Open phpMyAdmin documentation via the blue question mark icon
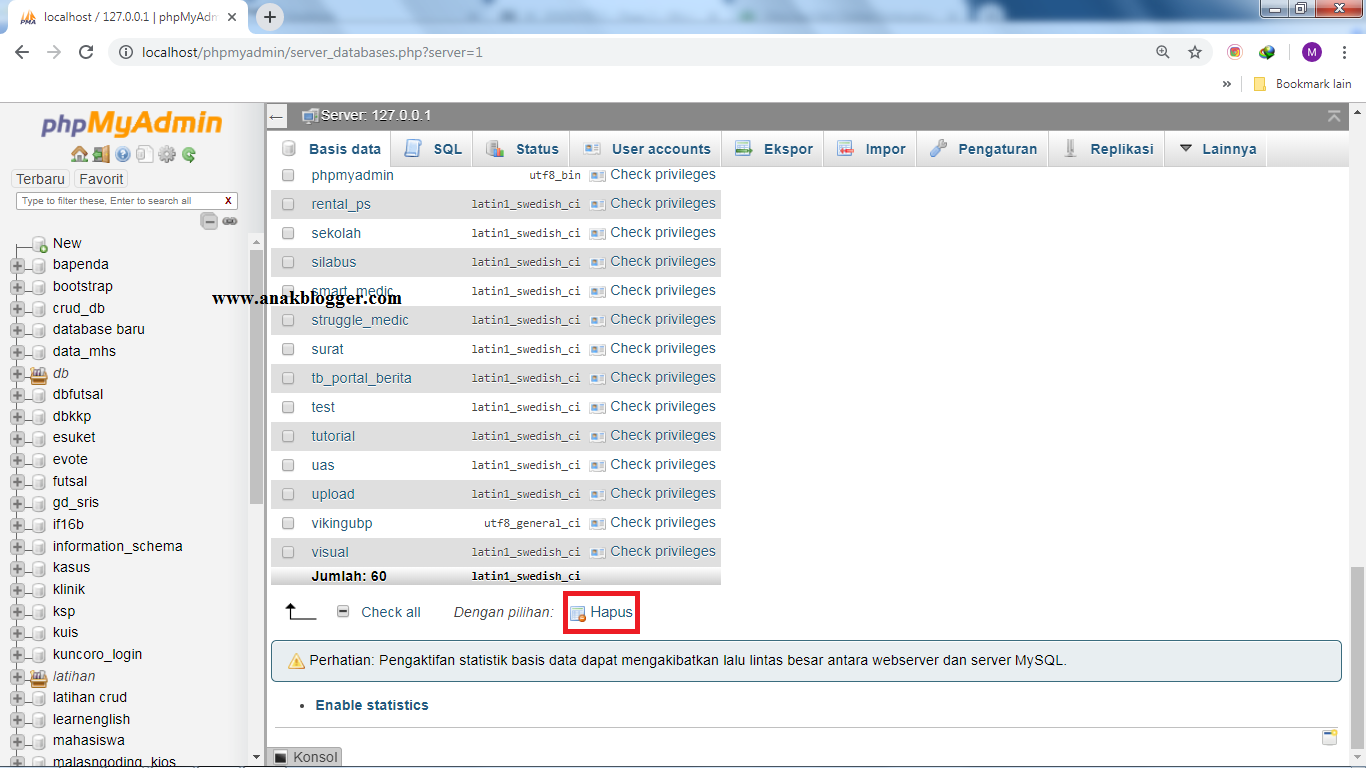The width and height of the screenshot is (1366, 768). (x=123, y=155)
